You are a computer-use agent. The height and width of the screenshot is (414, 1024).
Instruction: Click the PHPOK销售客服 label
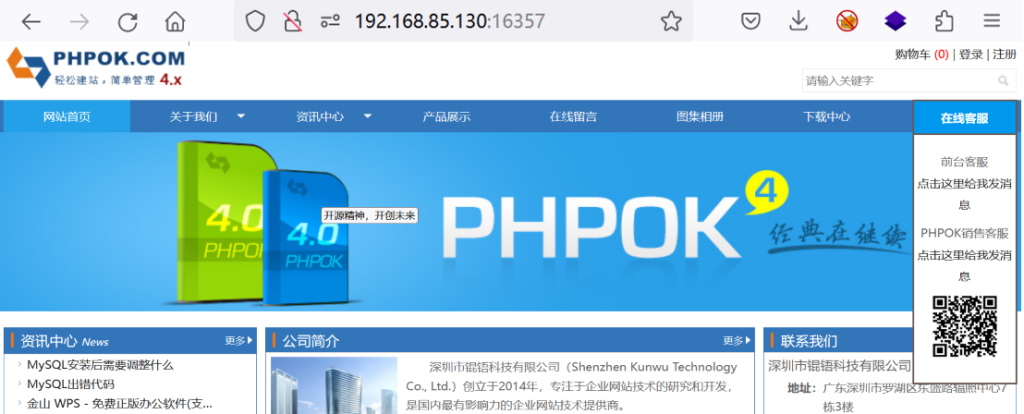pyautogui.click(x=965, y=233)
